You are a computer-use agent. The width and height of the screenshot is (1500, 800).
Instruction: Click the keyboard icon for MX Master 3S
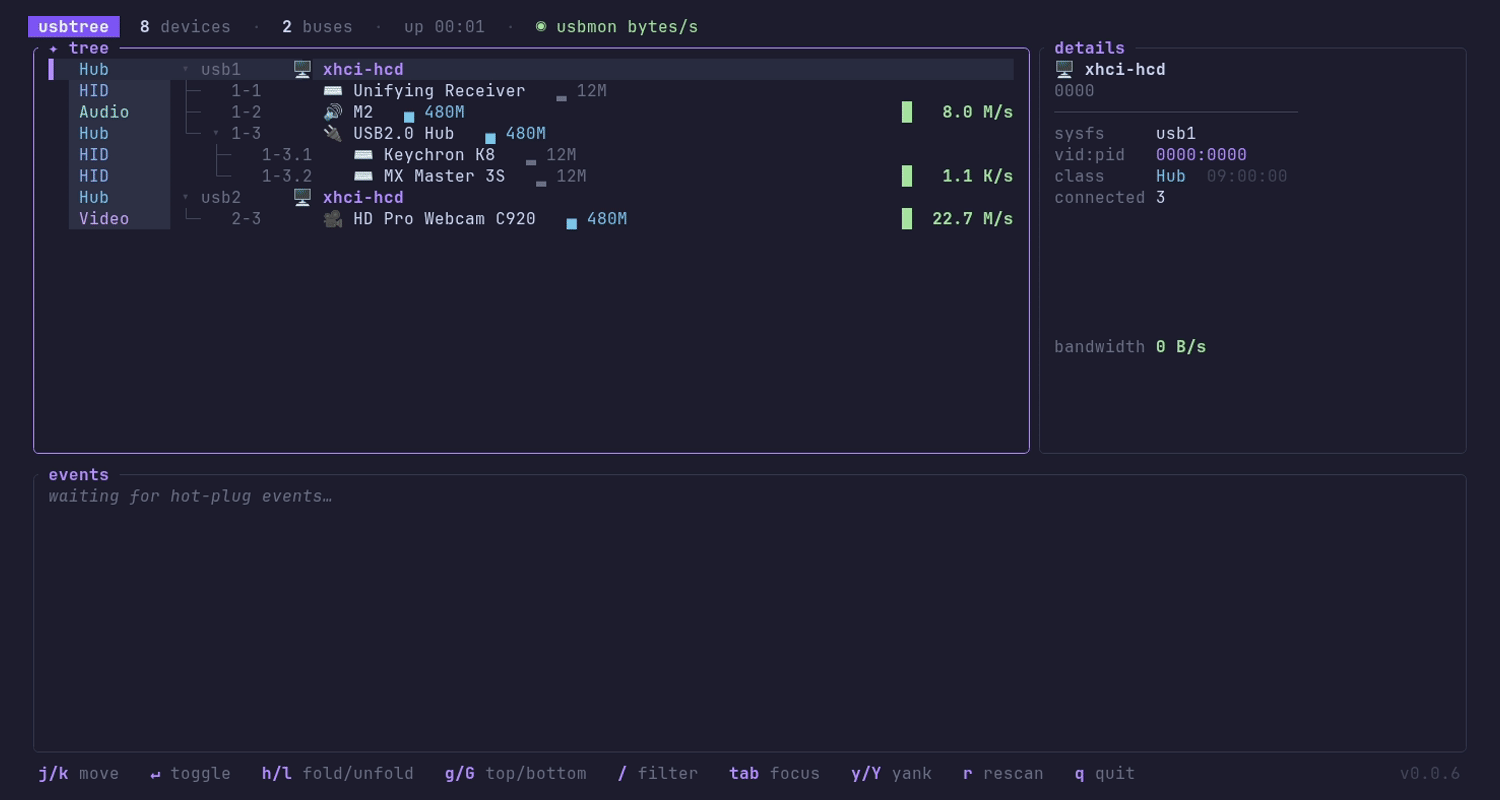click(363, 176)
